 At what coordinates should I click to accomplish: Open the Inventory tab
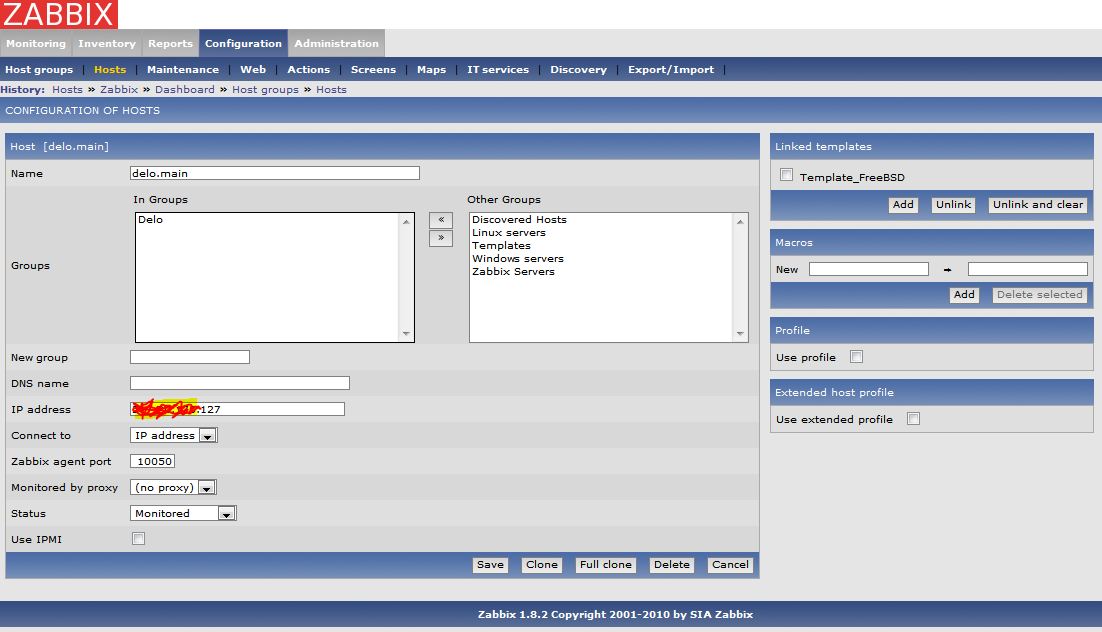click(x=107, y=43)
